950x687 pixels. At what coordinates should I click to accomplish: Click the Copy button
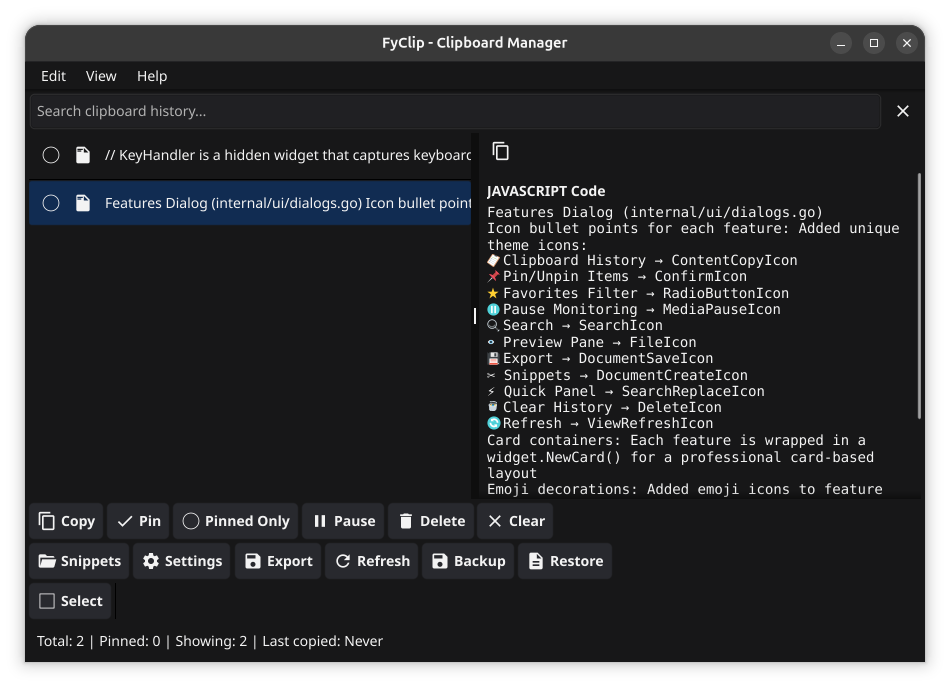67,521
